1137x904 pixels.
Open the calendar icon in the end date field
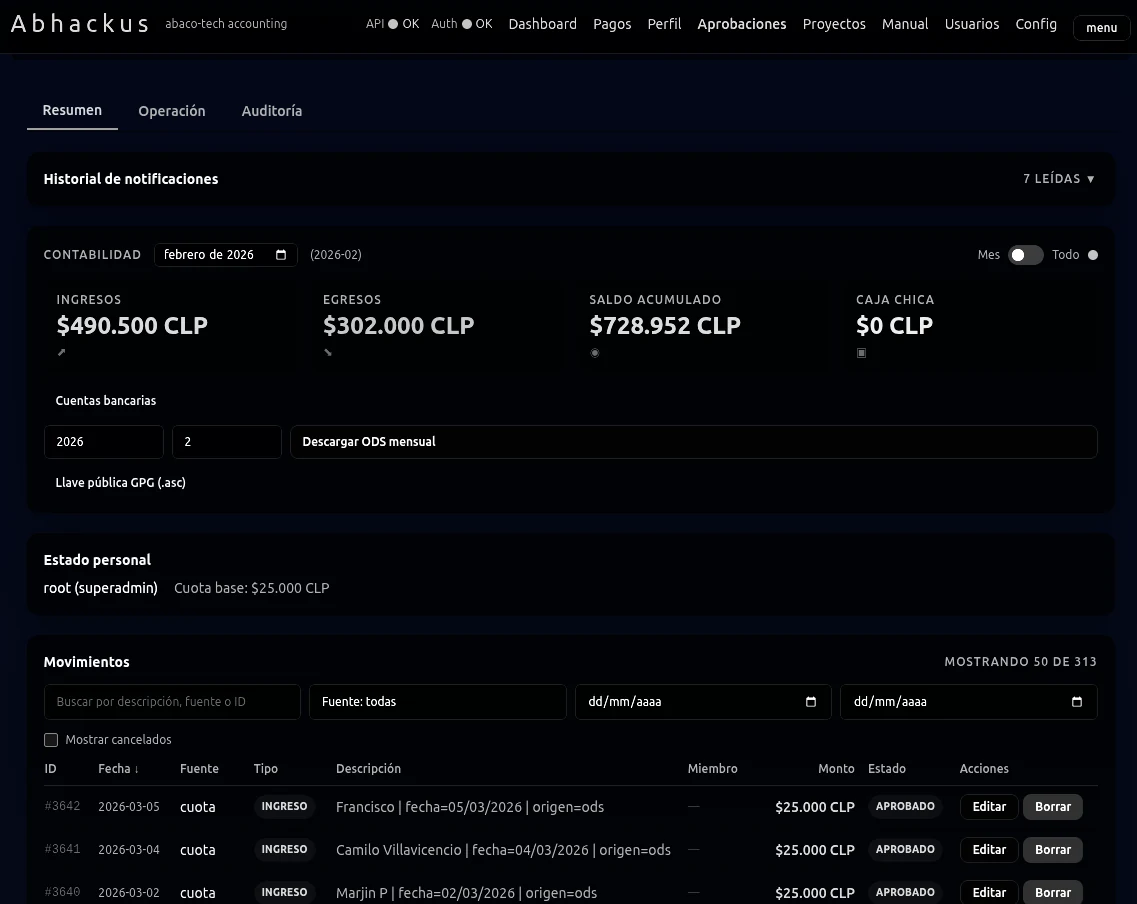(x=1077, y=702)
